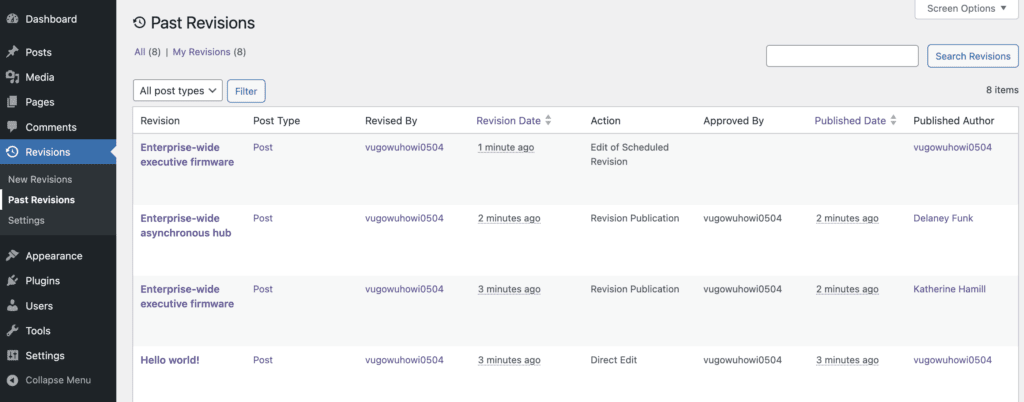The height and width of the screenshot is (402, 1024).
Task: Open the All post types dropdown
Action: pos(178,91)
